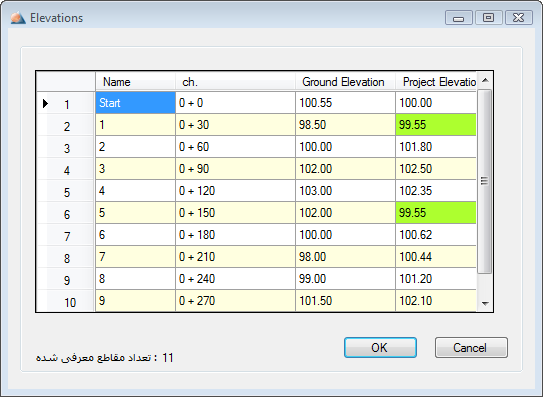Viewport: 543px width, 397px height.
Task: Click ground elevation 102.00 in row 4
Action: 345,169
